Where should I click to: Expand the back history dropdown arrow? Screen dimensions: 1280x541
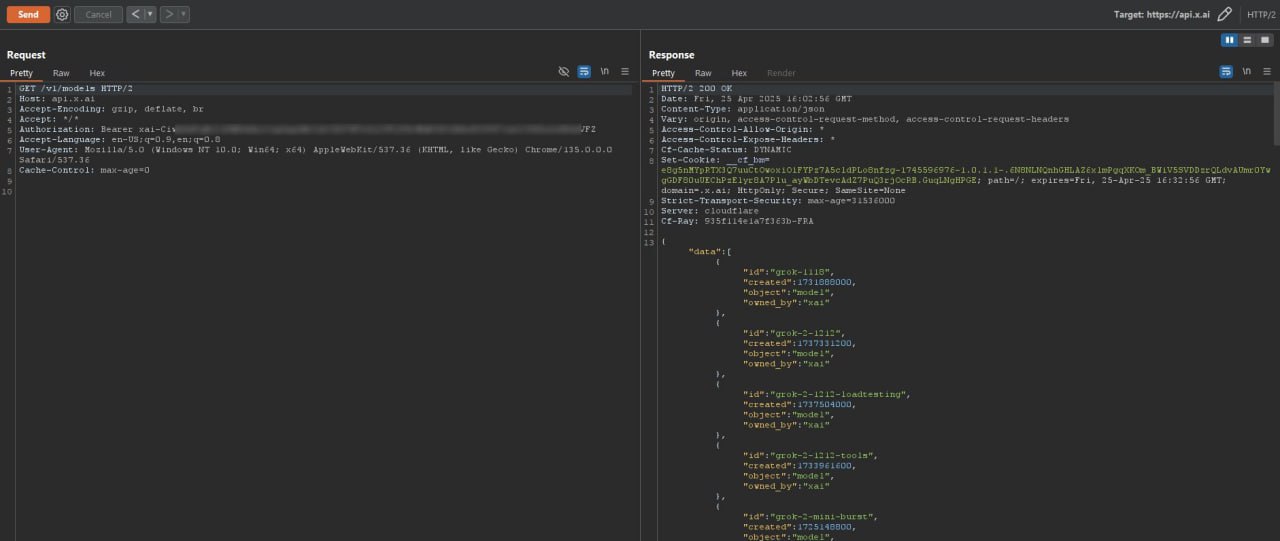(x=150, y=15)
